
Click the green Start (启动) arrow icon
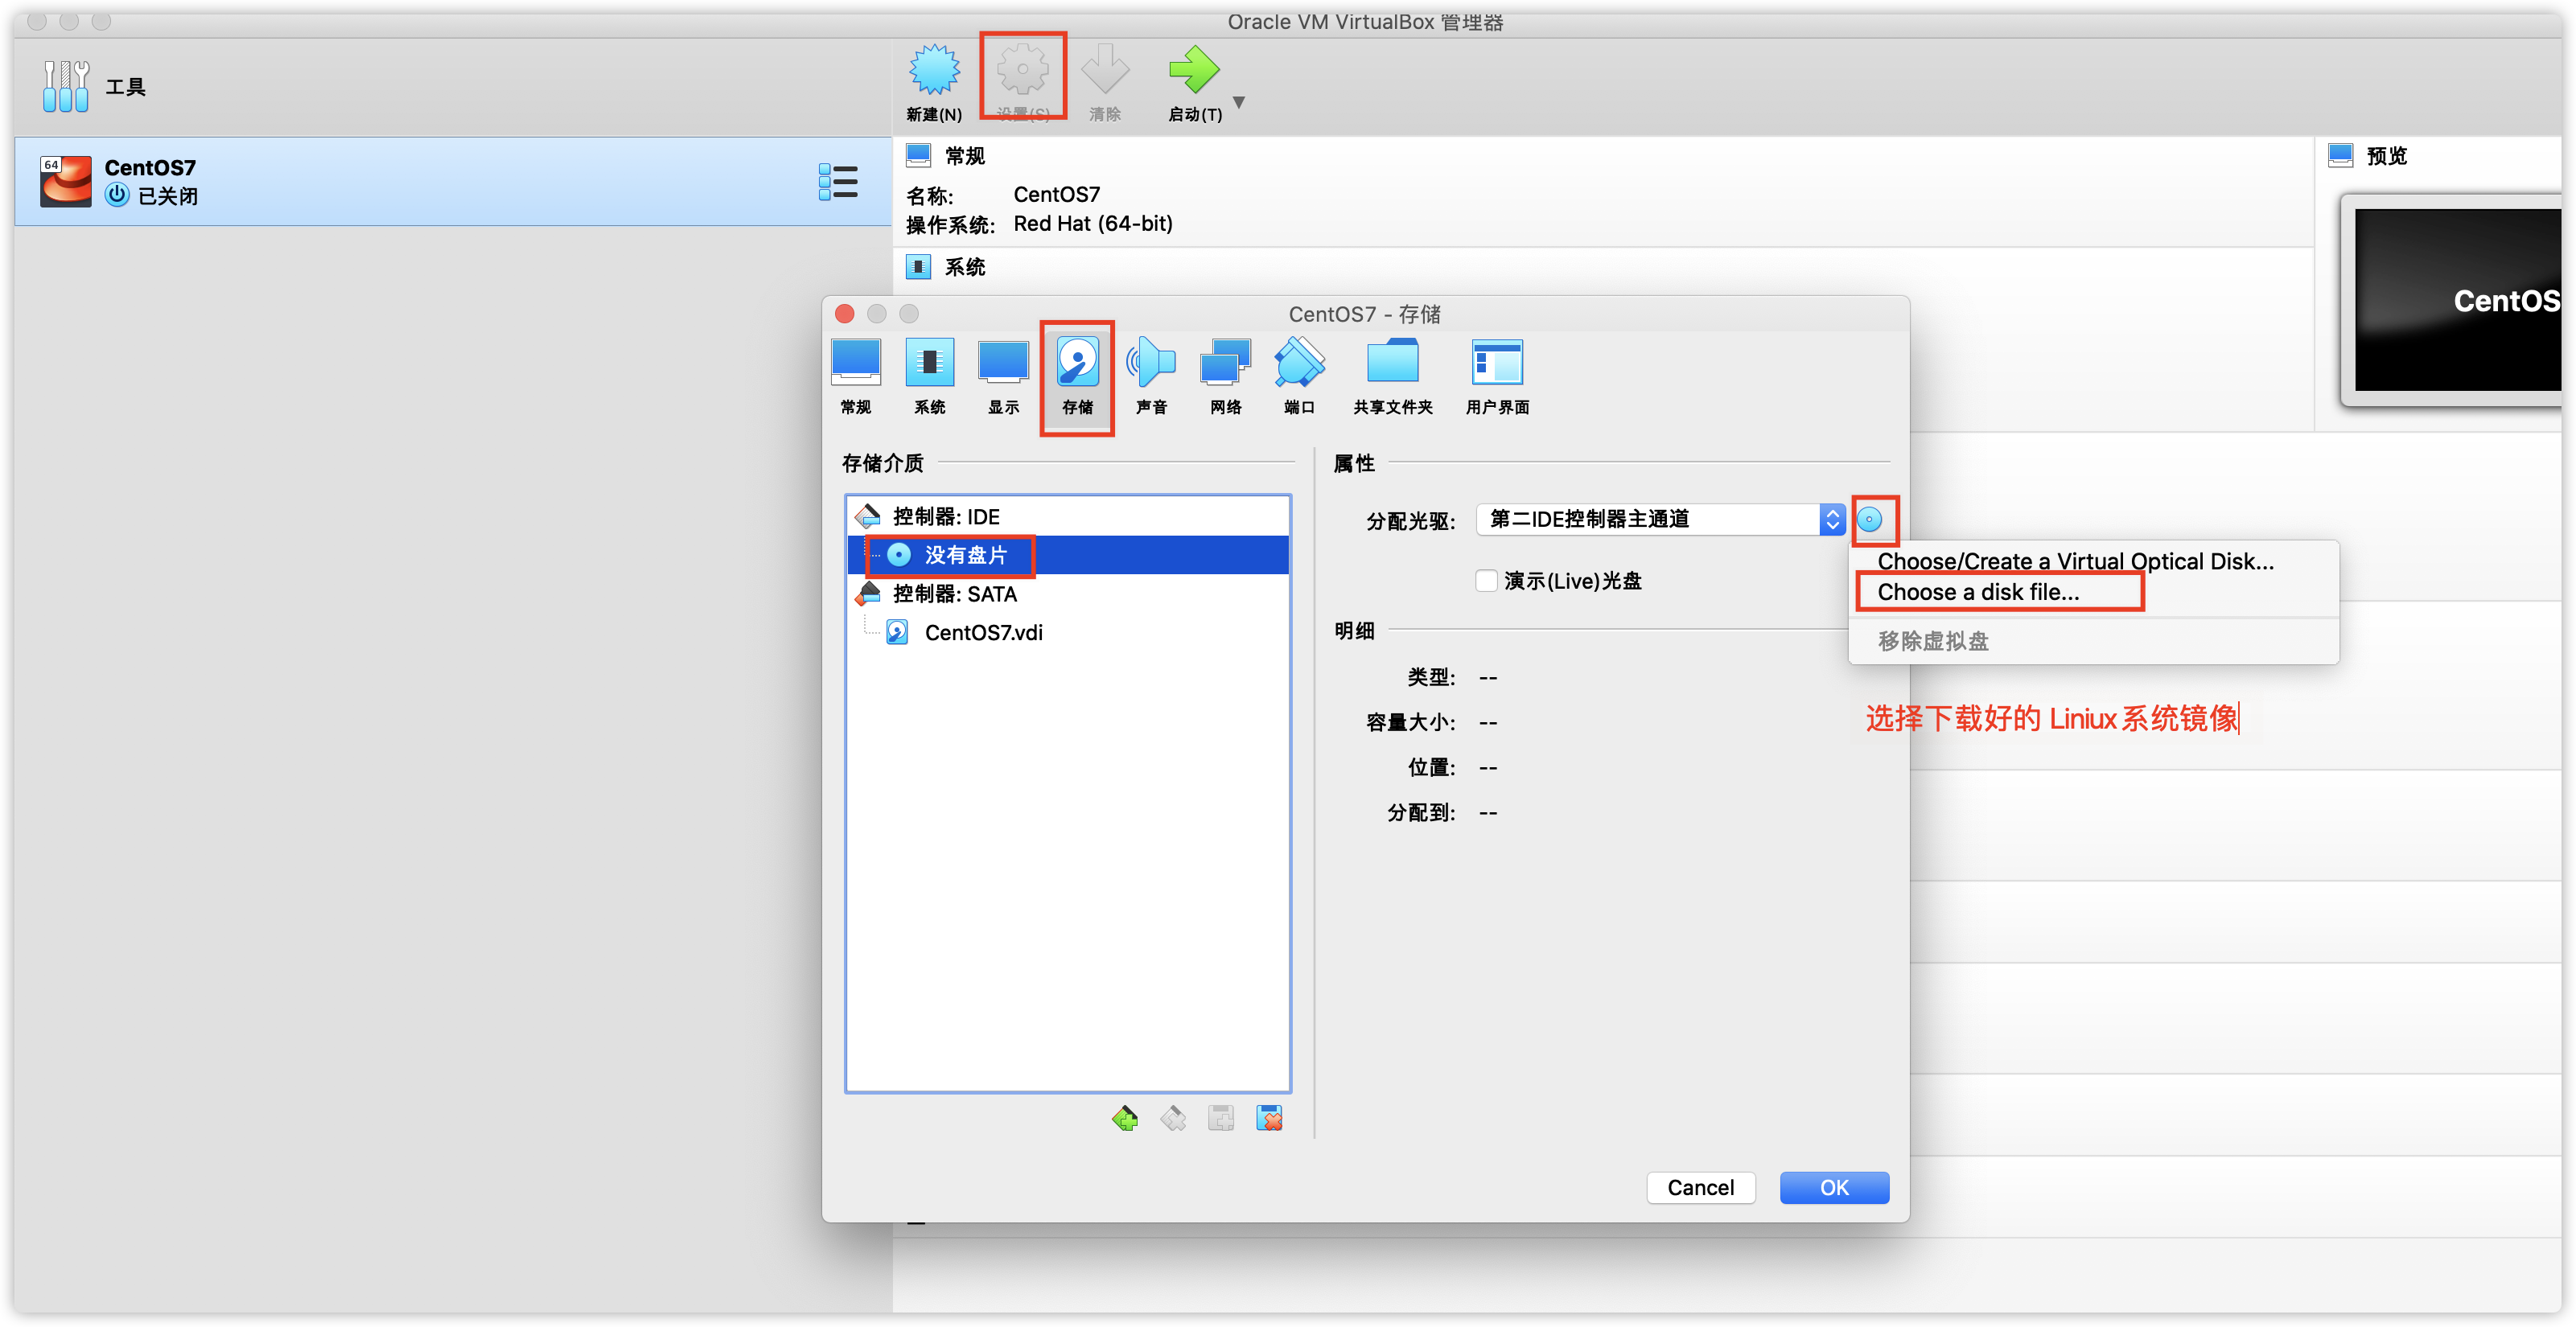1193,70
